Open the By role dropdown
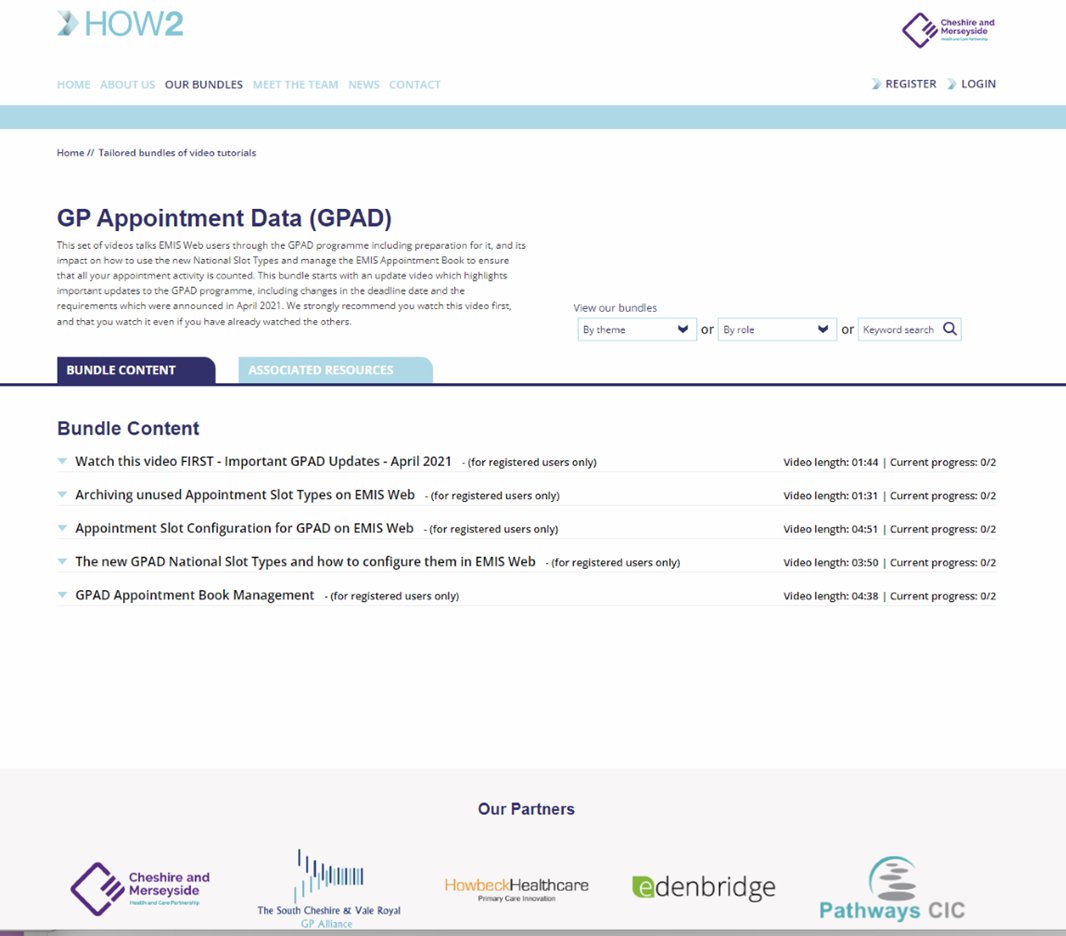Image resolution: width=1066 pixels, height=936 pixels. [776, 330]
